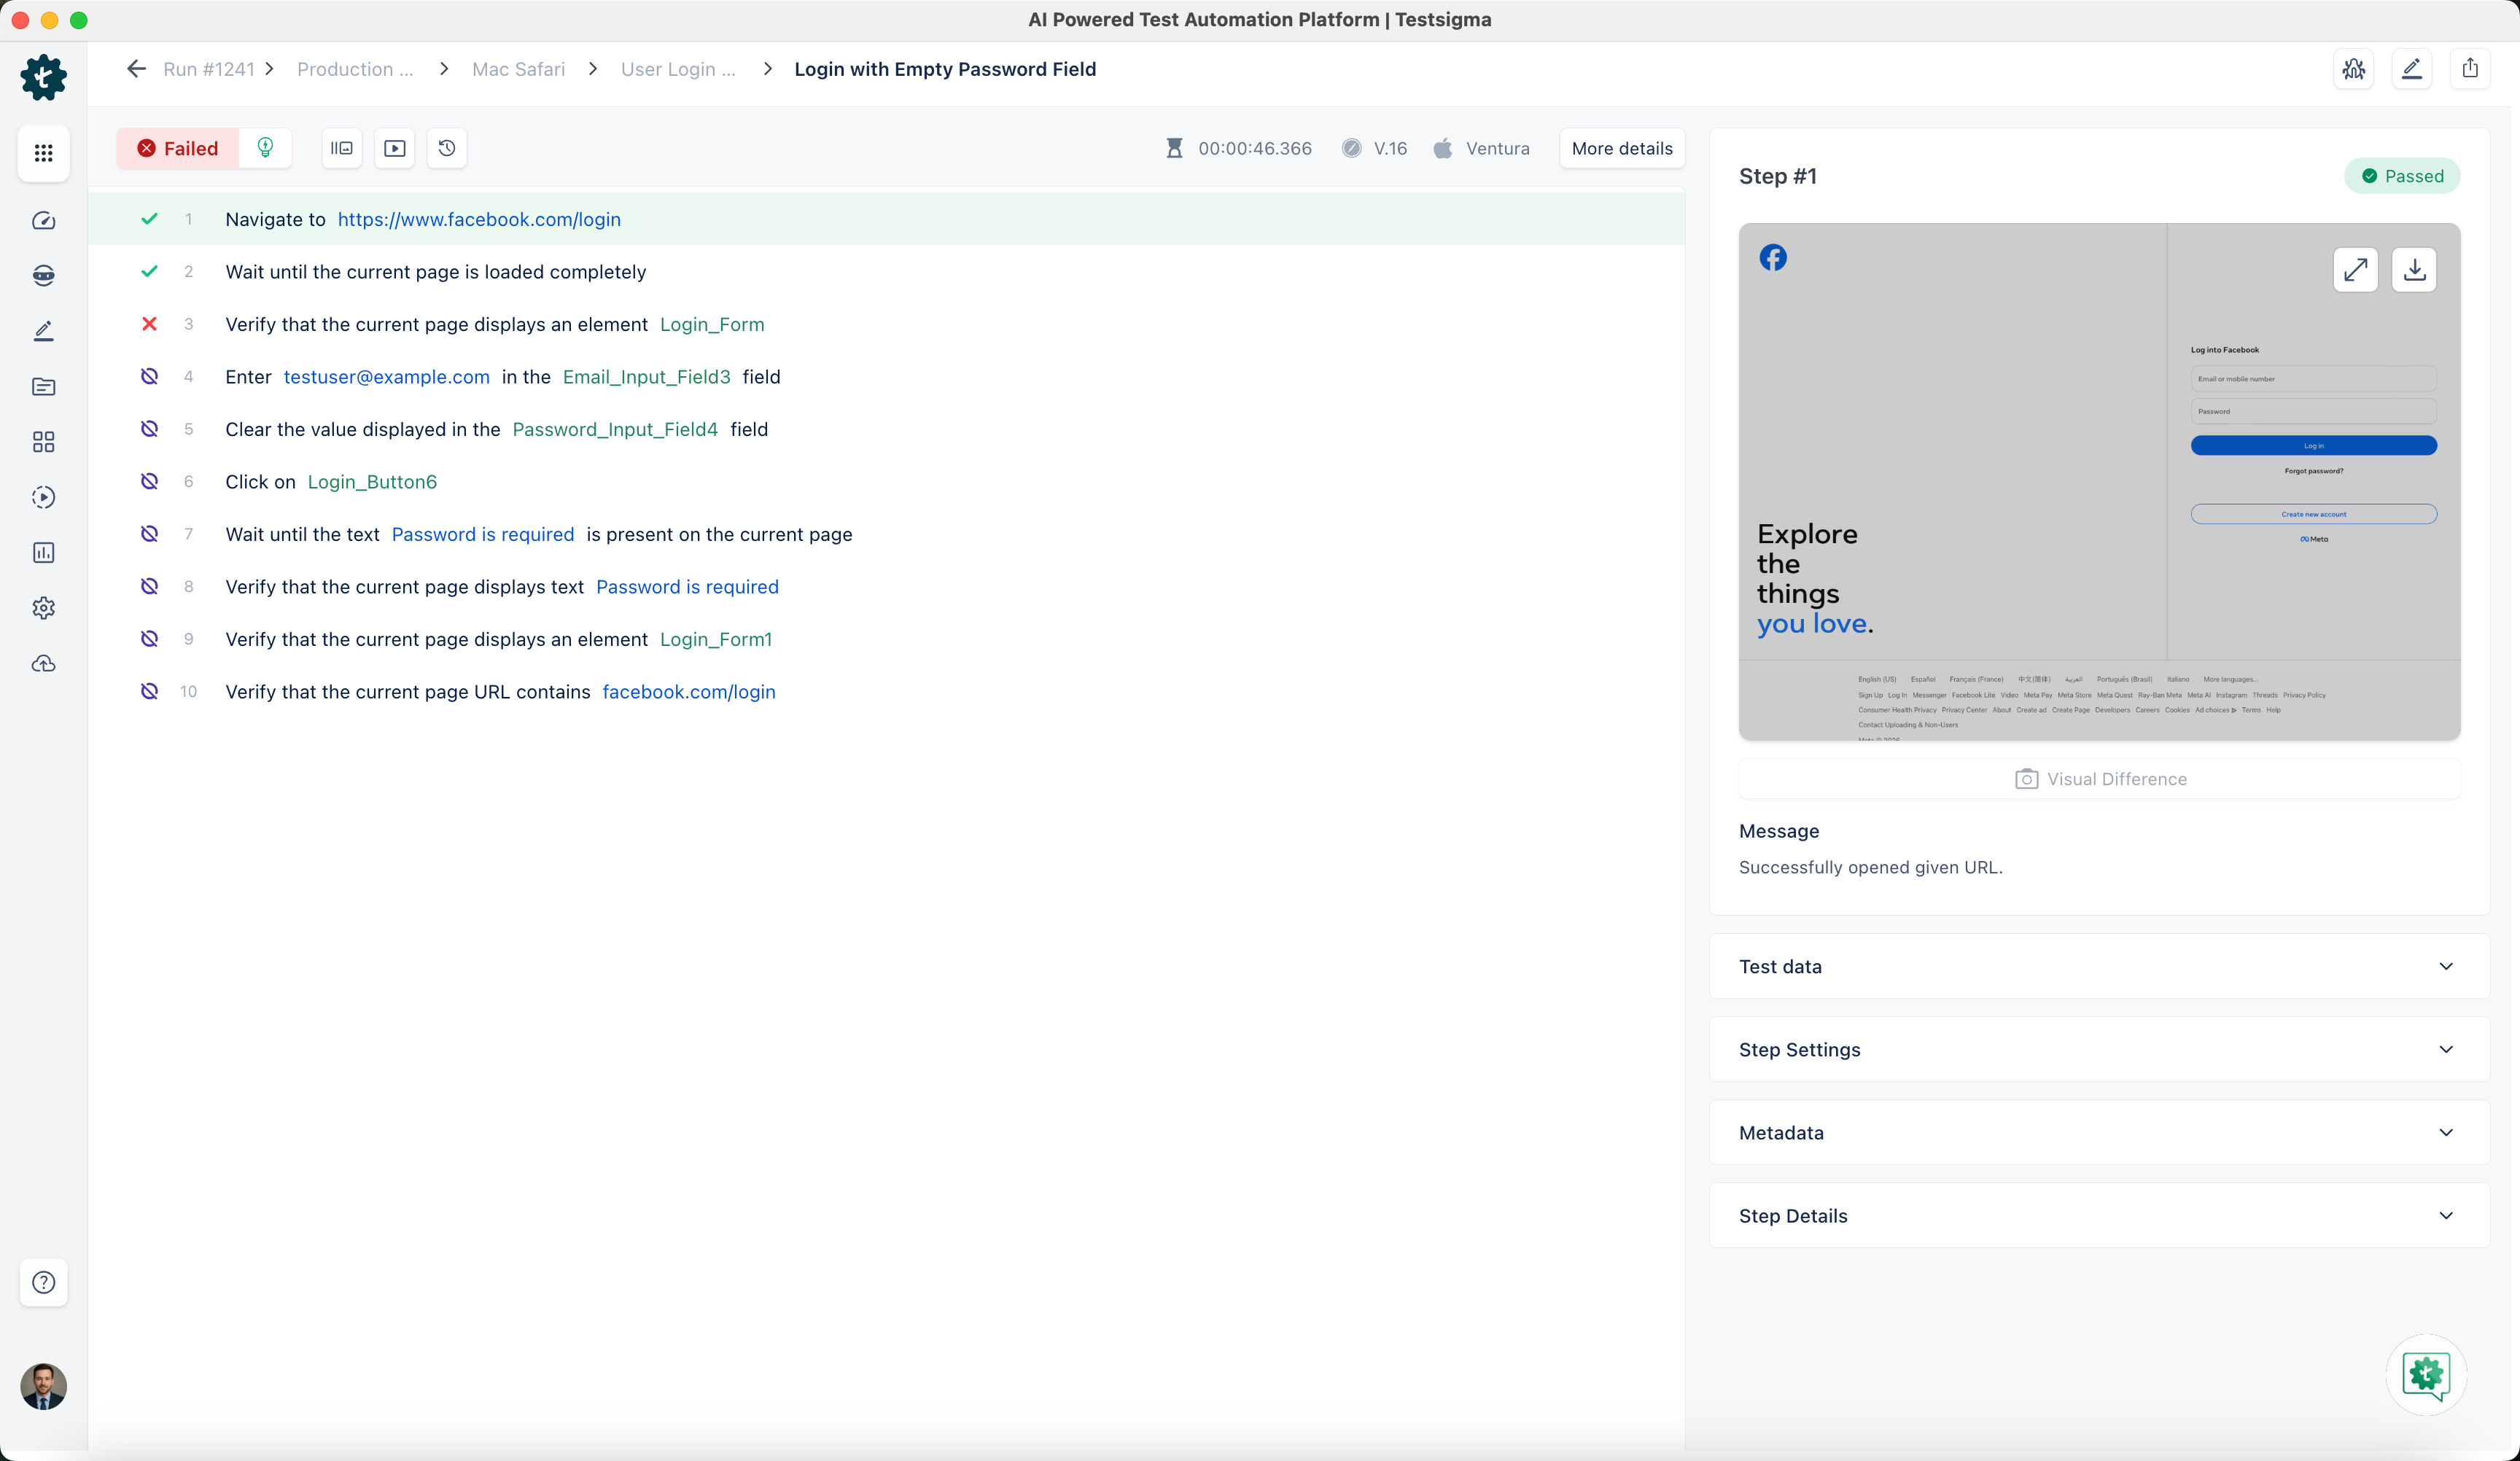Click the Facebook login screenshot thumbnail
2520x1461 pixels.
pyautogui.click(x=2100, y=482)
